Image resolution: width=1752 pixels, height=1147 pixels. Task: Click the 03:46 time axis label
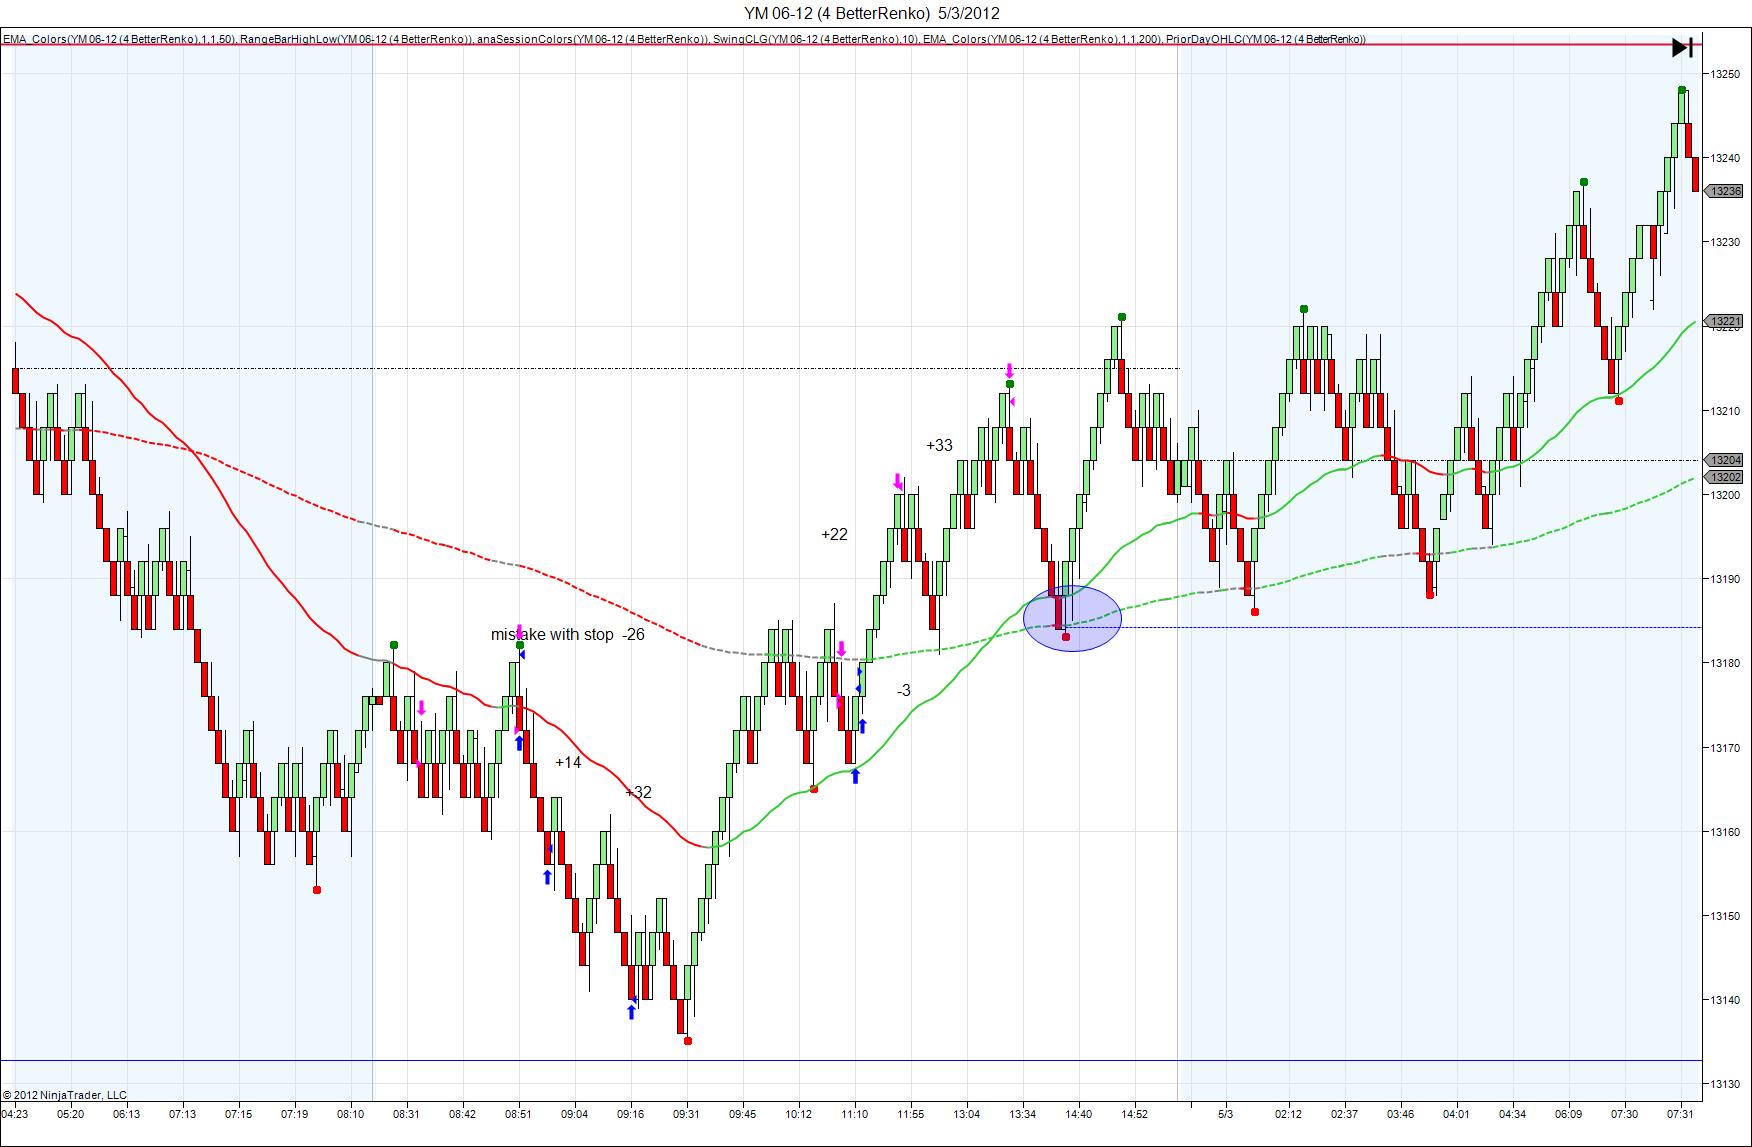(1400, 1114)
